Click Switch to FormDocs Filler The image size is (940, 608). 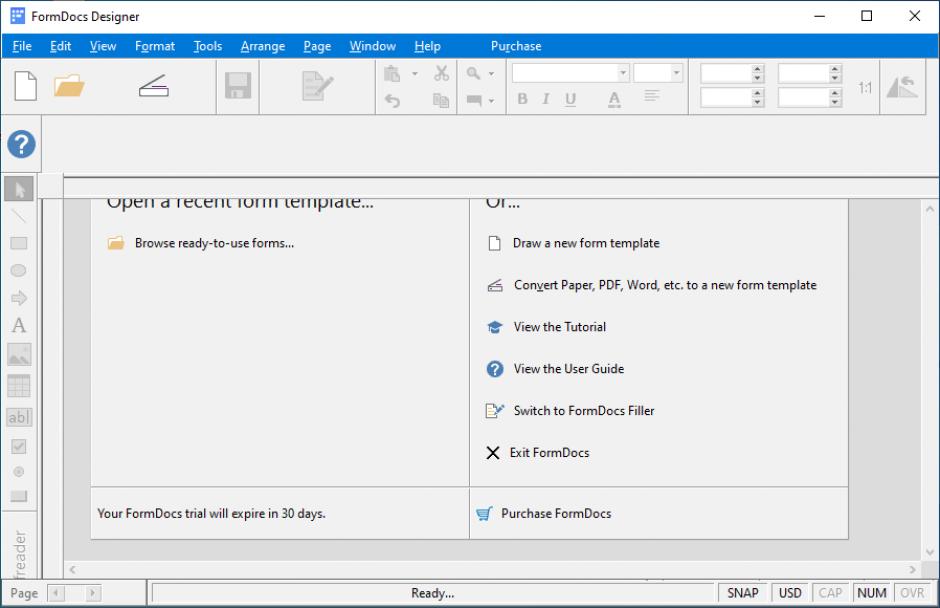coord(584,411)
